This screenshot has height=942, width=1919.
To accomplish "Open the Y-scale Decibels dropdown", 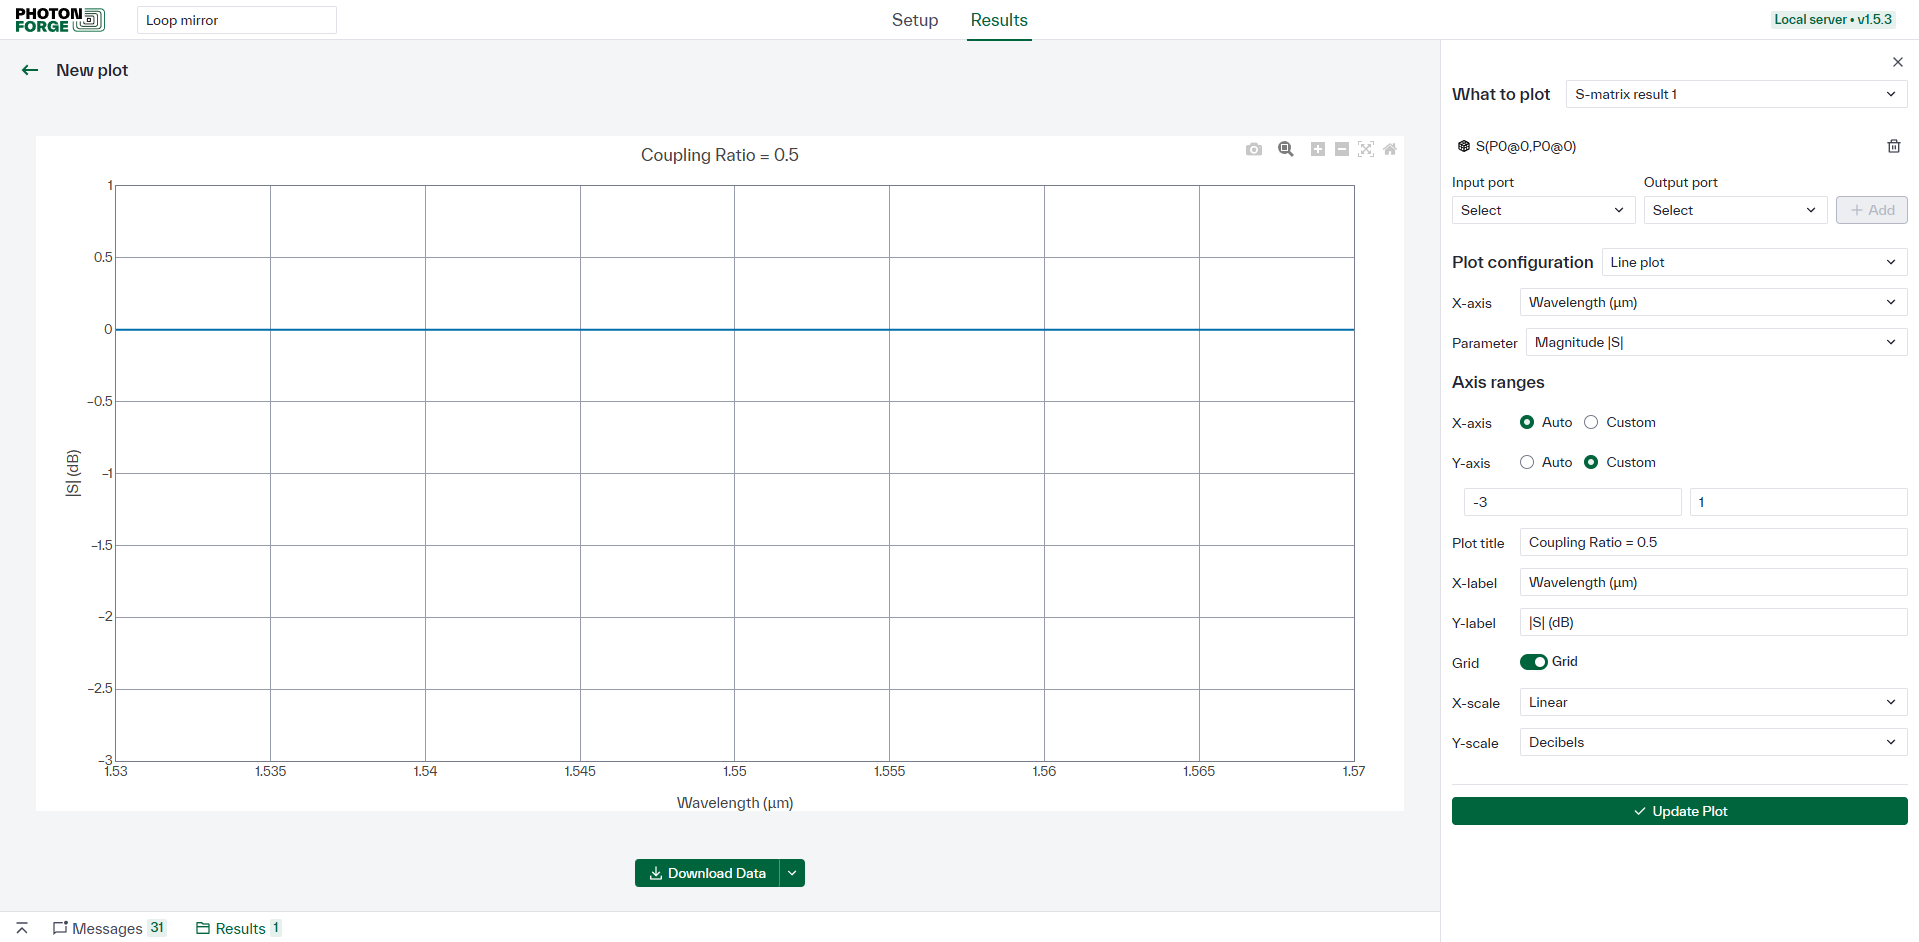I will pos(1714,742).
